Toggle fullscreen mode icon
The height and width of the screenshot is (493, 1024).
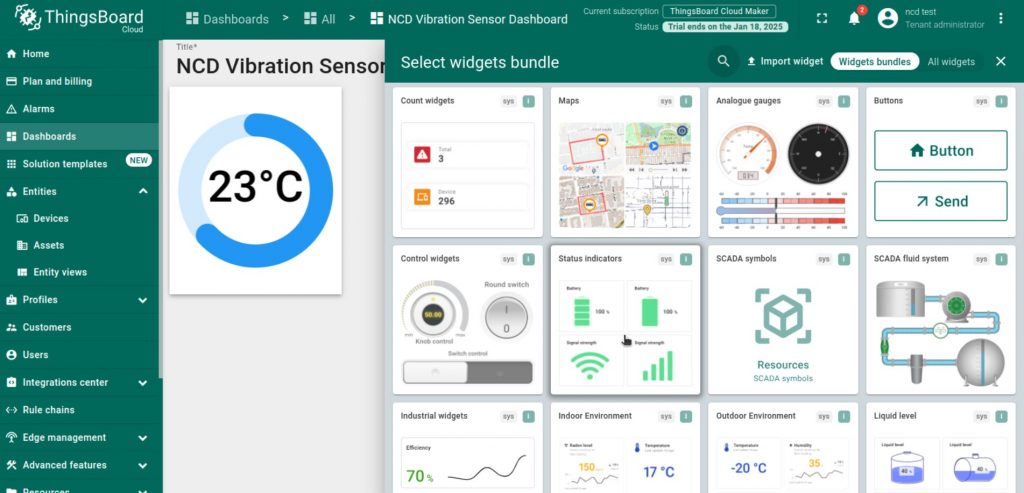[822, 18]
